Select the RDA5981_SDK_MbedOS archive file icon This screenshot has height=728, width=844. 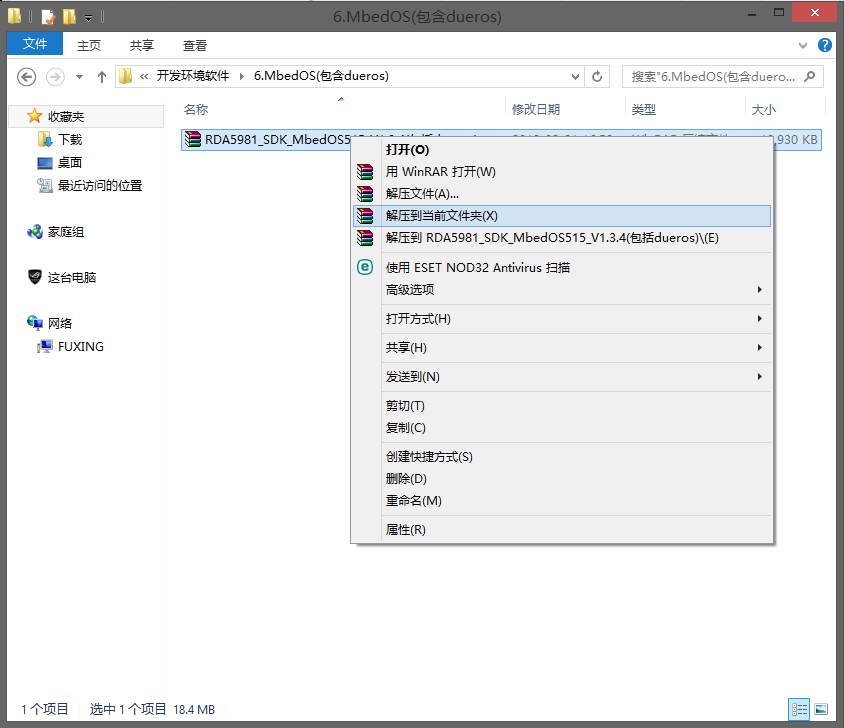[x=193, y=139]
